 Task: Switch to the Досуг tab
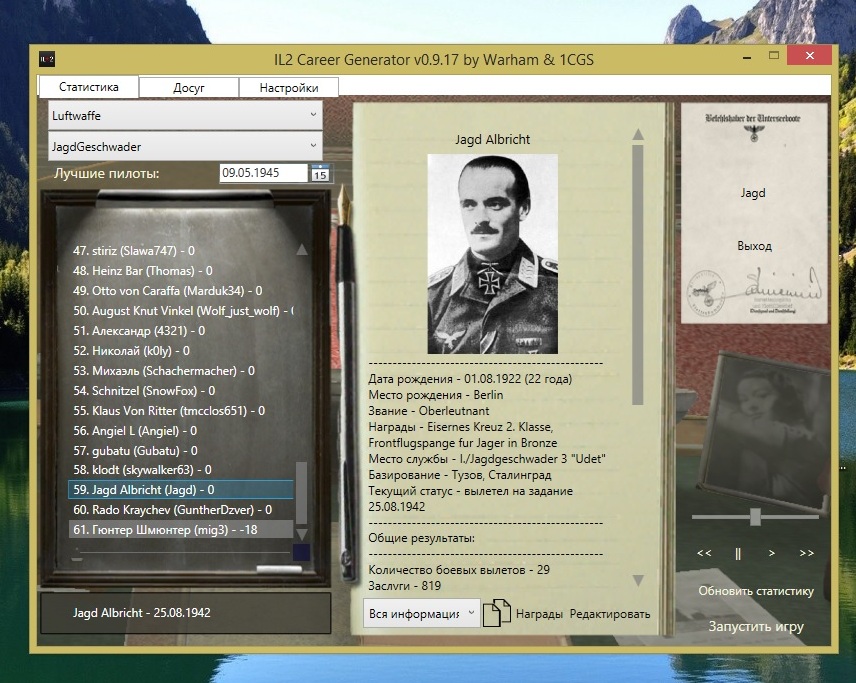point(188,88)
